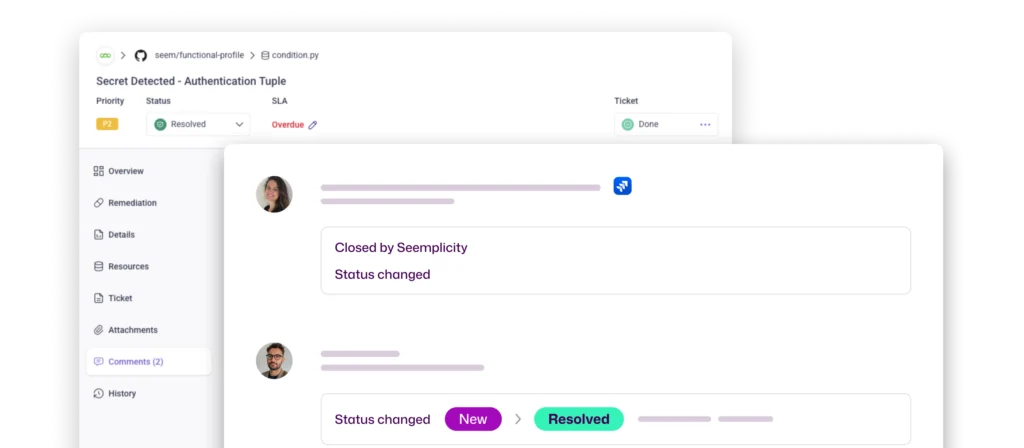1024x448 pixels.
Task: Open the three-dots menu in Ticket field
Action: point(705,124)
